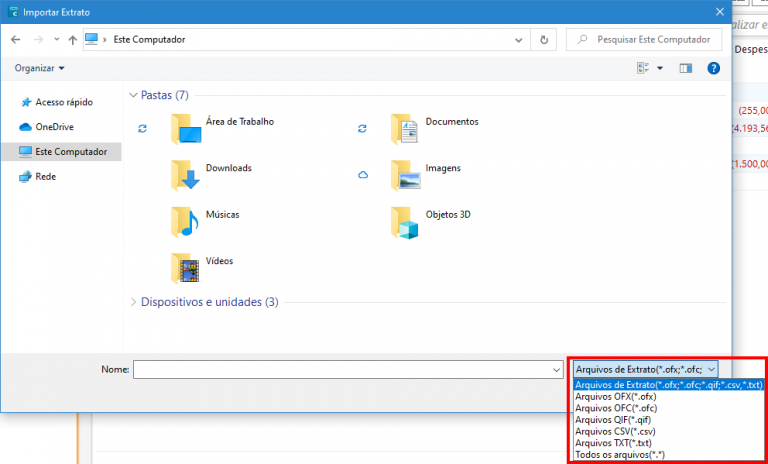Collapse the Pastas section
Viewport: 768px width, 464px height.
(135, 95)
